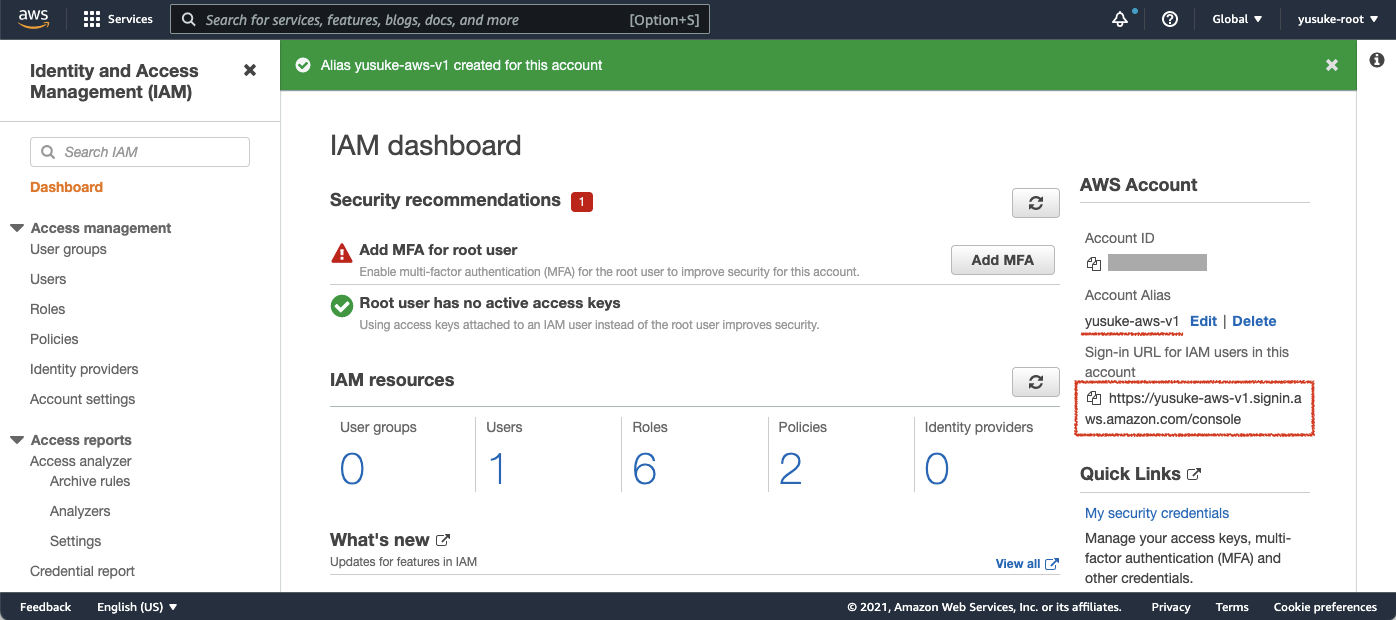Dismiss the green alias created banner
The image size is (1396, 620).
pyautogui.click(x=1332, y=65)
